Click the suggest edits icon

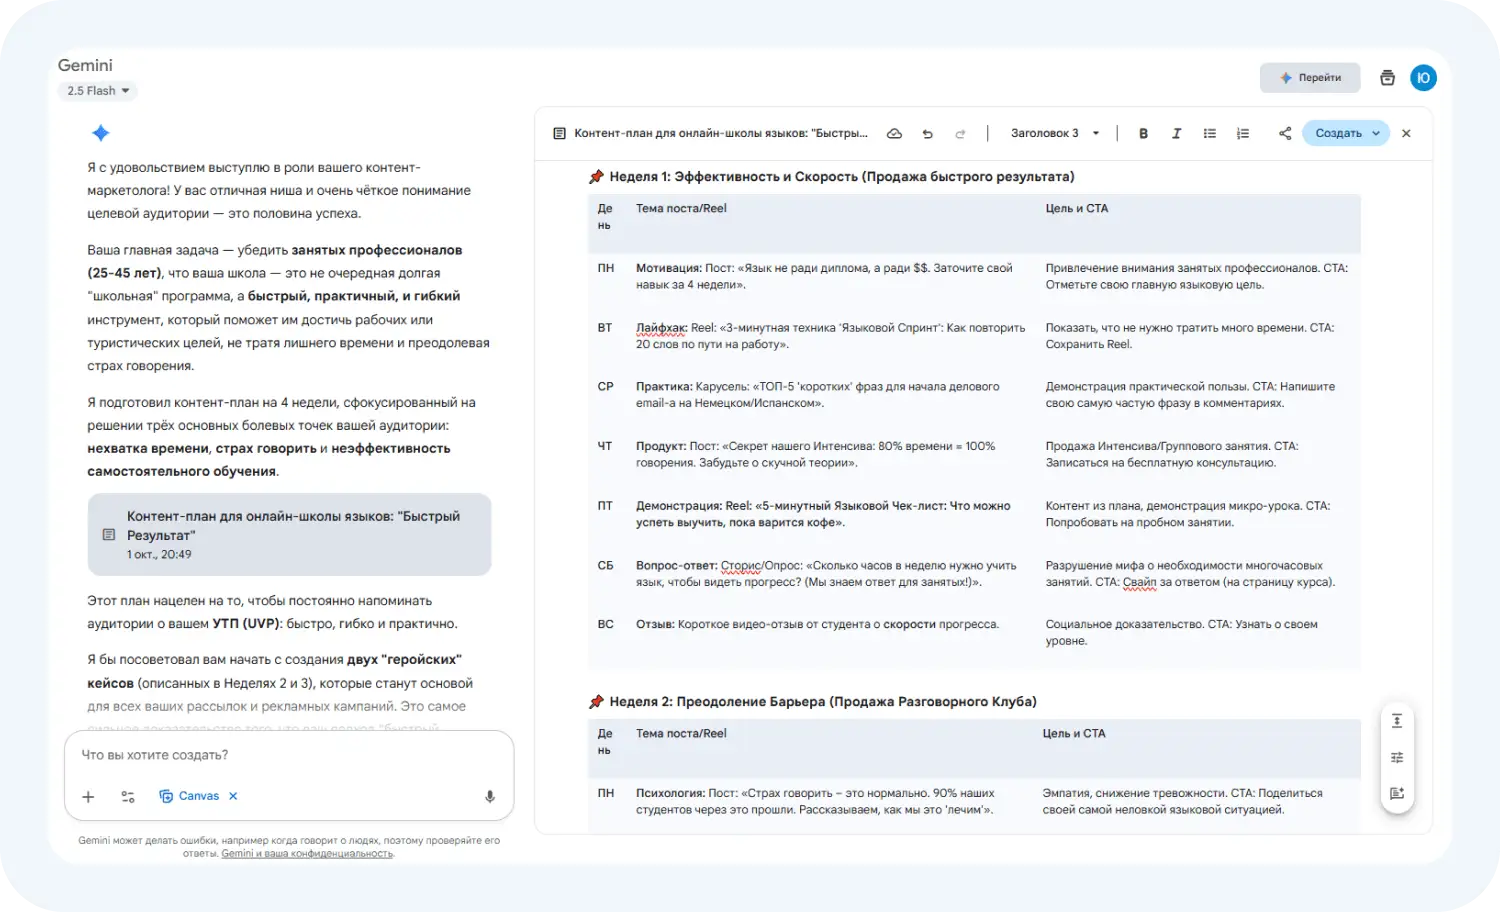point(1397,793)
